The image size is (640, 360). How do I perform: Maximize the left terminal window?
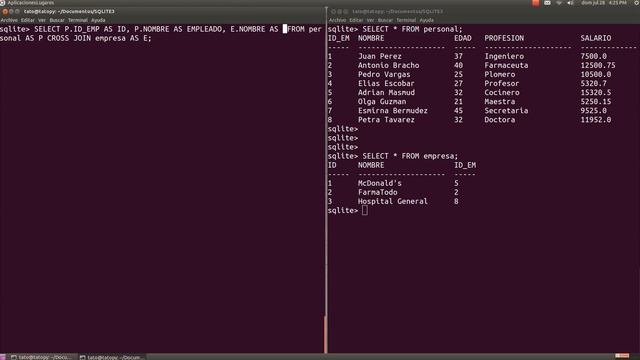(17, 11)
